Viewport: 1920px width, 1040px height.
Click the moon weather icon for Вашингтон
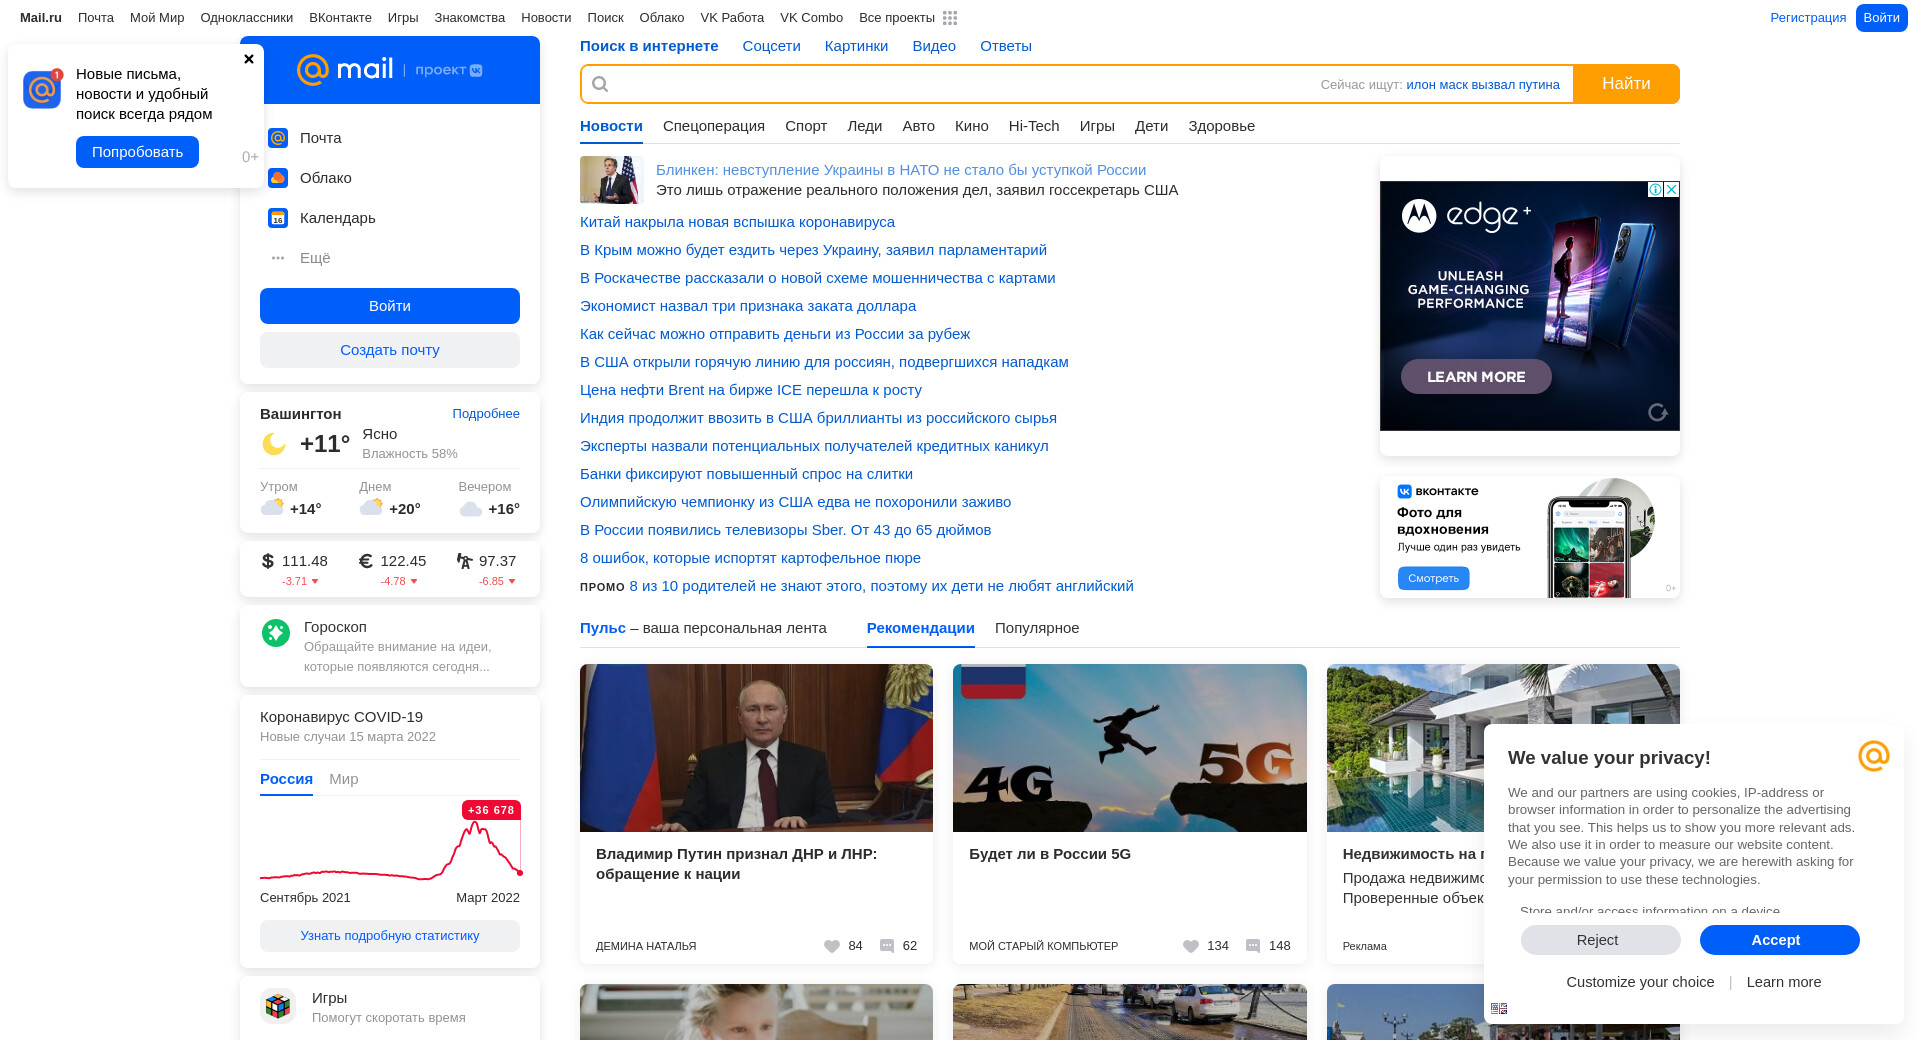[x=274, y=443]
